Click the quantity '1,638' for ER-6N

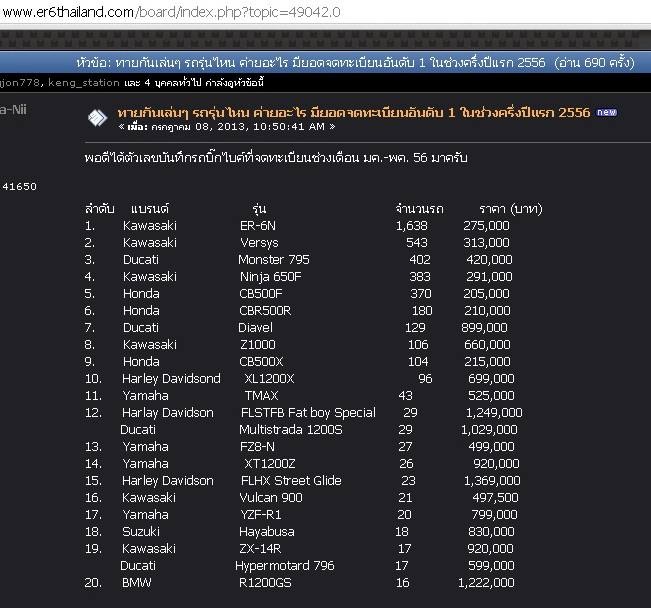(411, 226)
